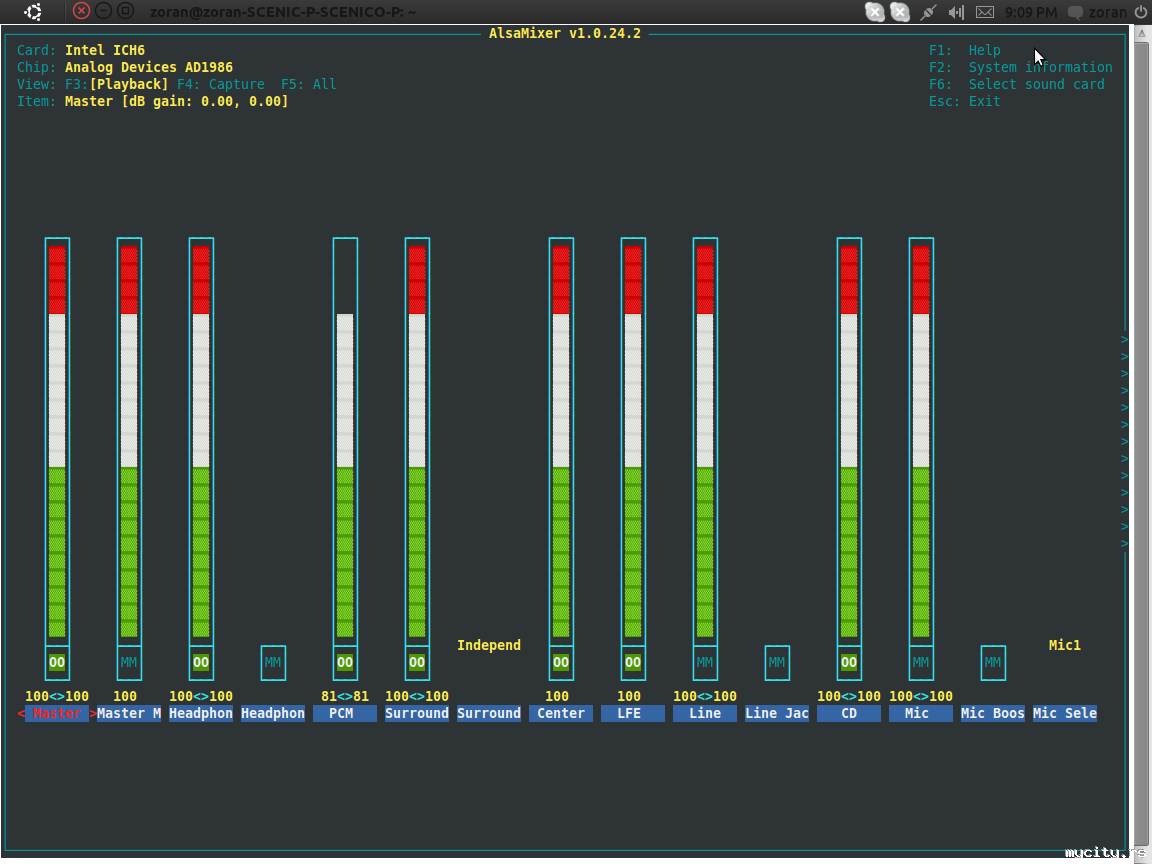Open the Ubuntu logo launcher

[x=33, y=12]
